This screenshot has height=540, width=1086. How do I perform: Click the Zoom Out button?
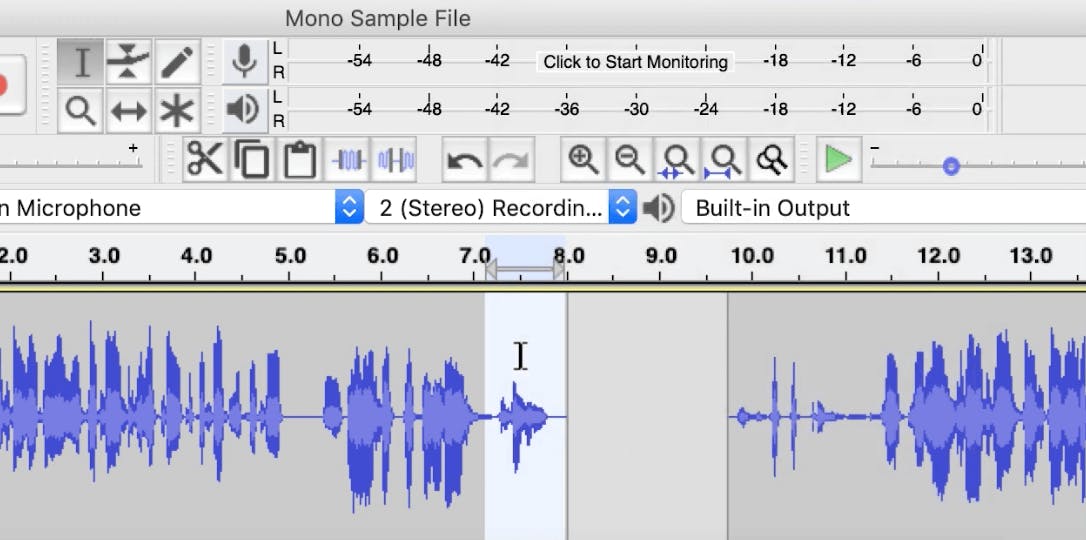tap(629, 160)
